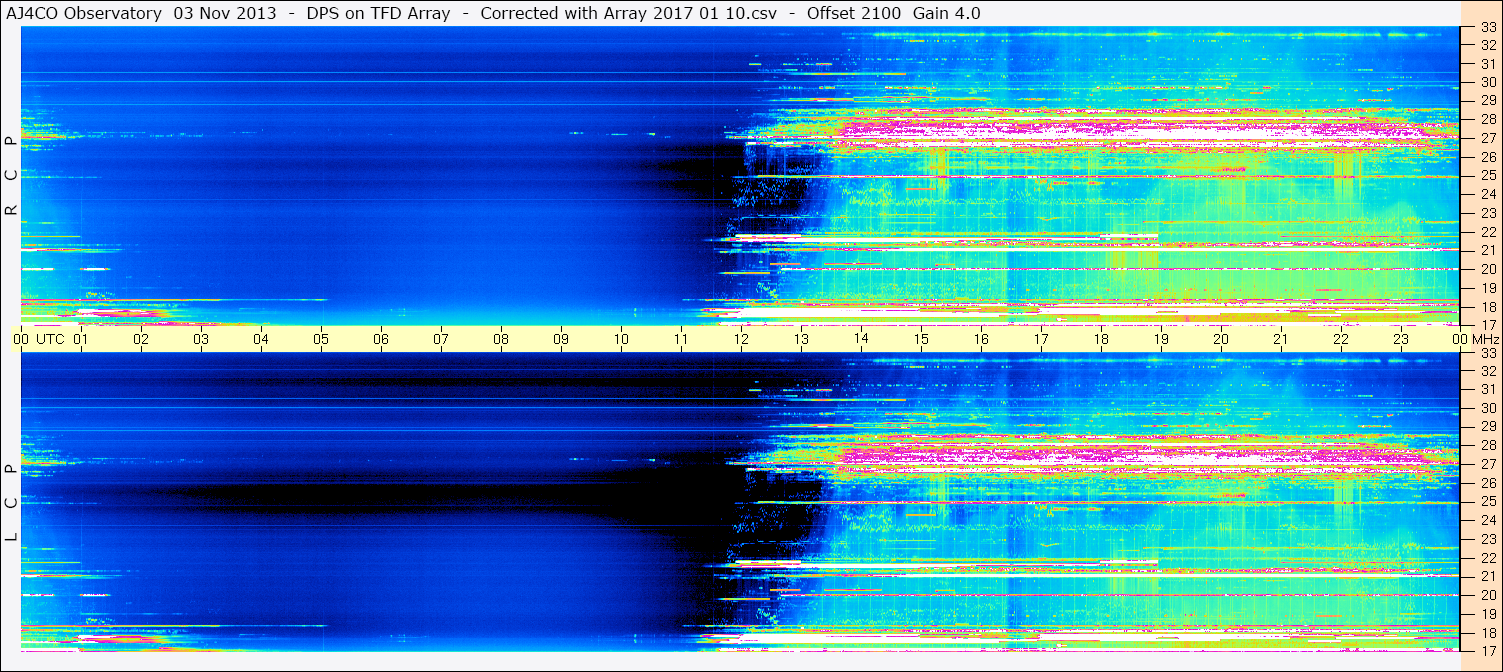The width and height of the screenshot is (1503, 672).
Task: Click the 33 MHz label in LCP panel
Action: (1488, 353)
